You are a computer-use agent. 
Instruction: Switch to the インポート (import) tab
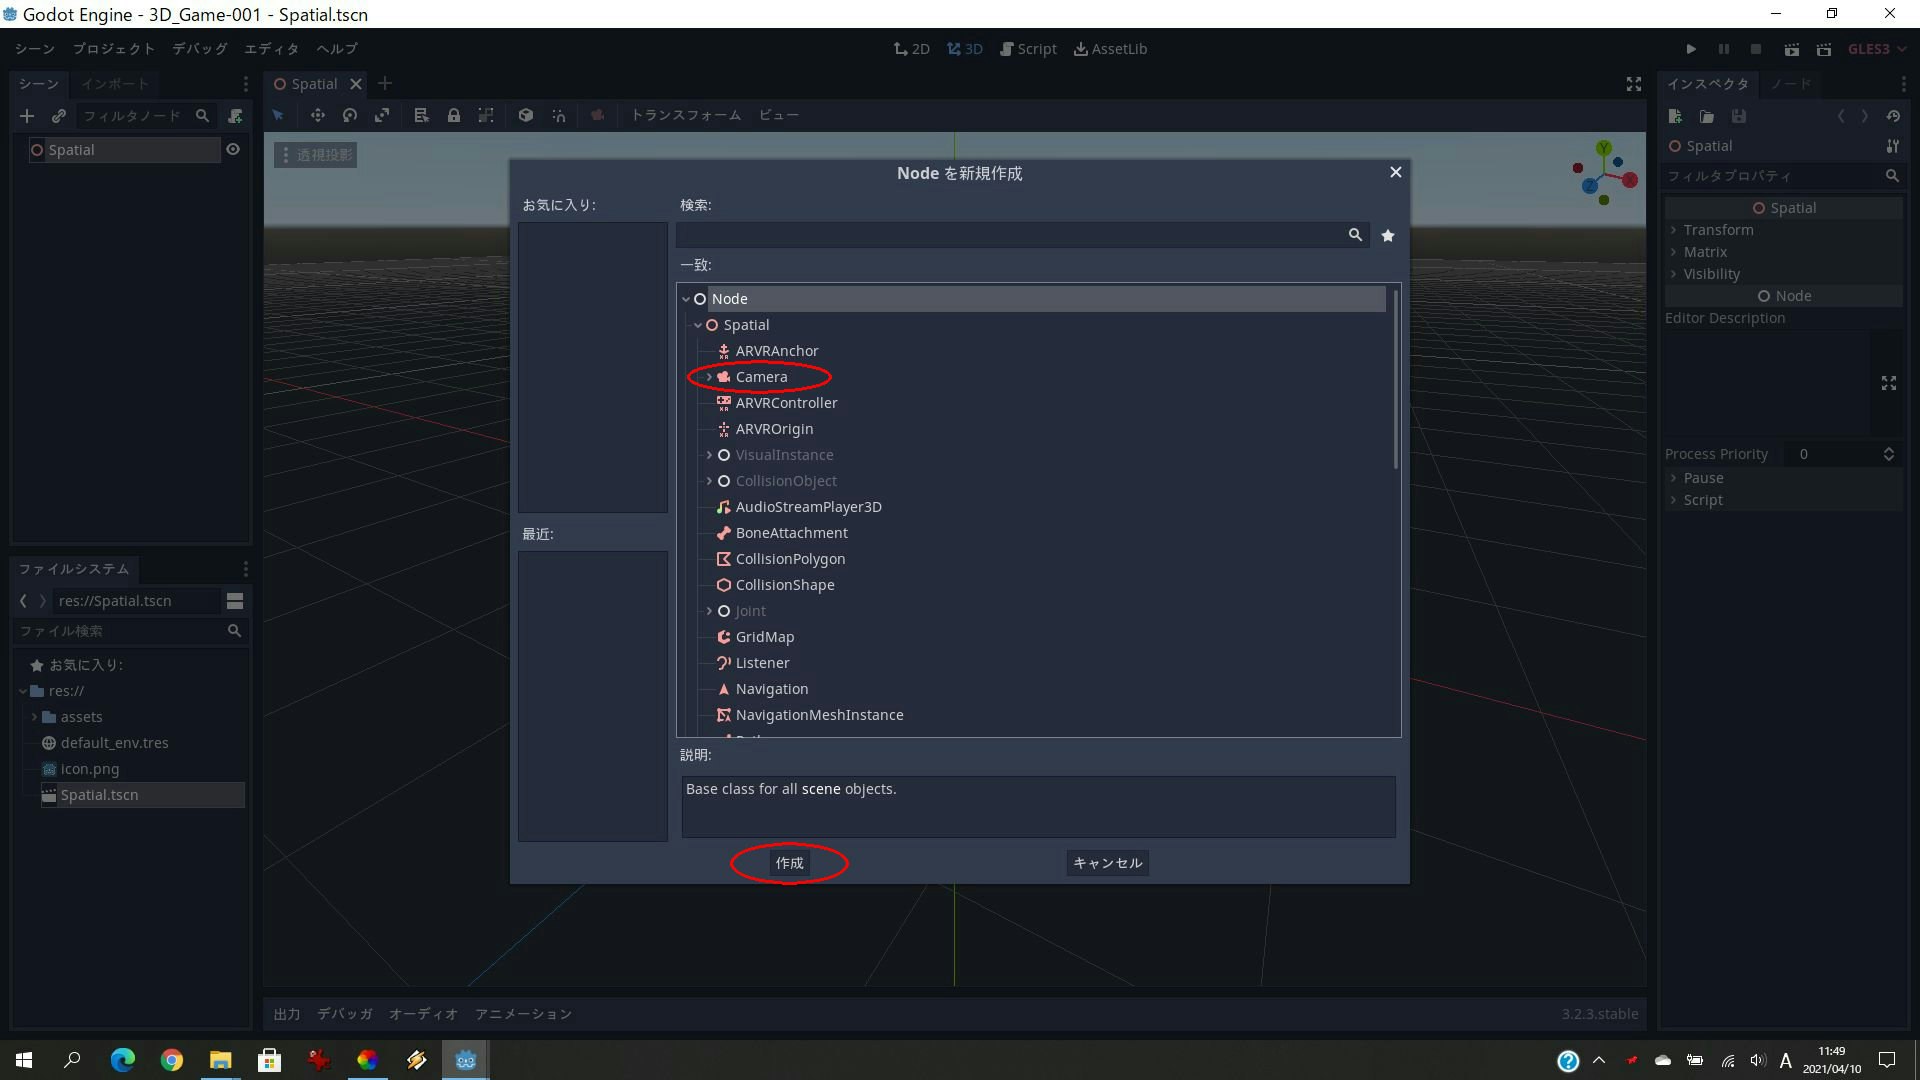[x=115, y=84]
